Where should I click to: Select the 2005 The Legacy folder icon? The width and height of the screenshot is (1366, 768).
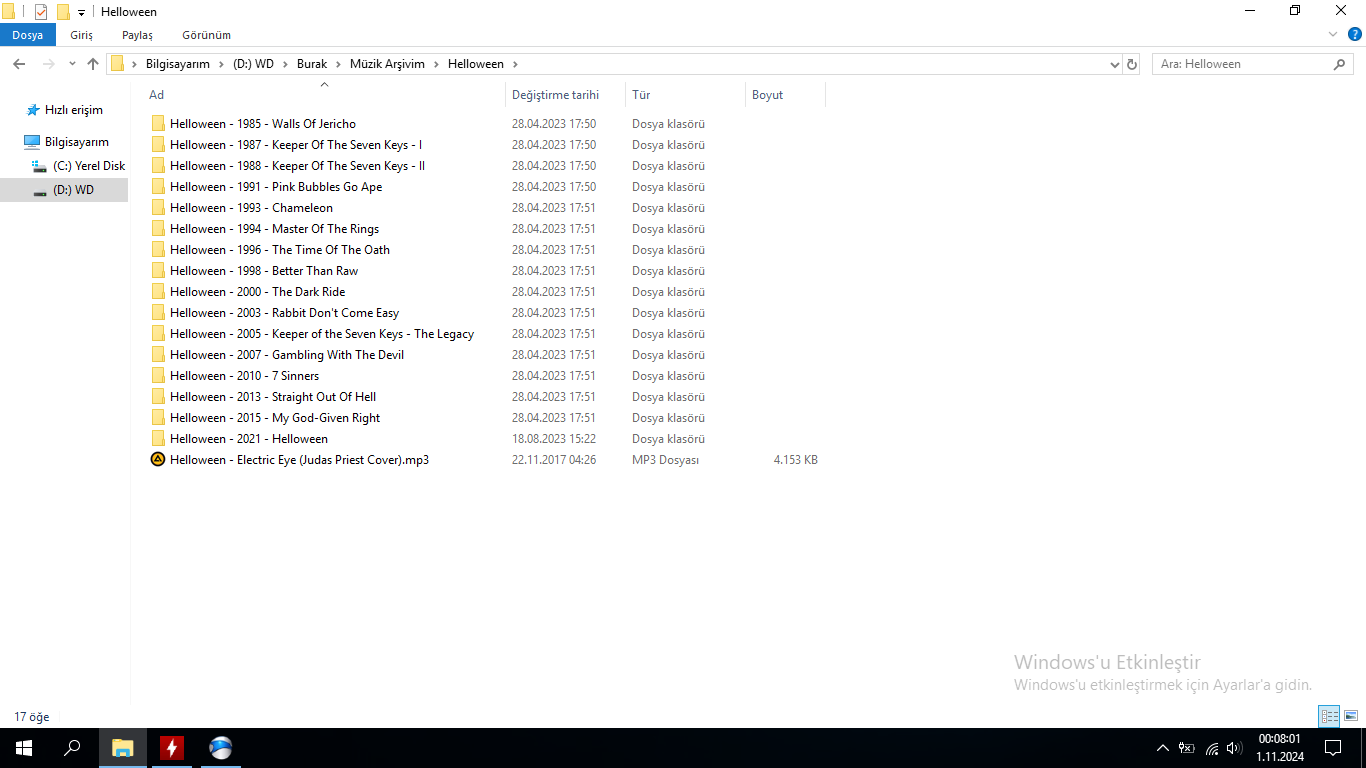coord(158,334)
